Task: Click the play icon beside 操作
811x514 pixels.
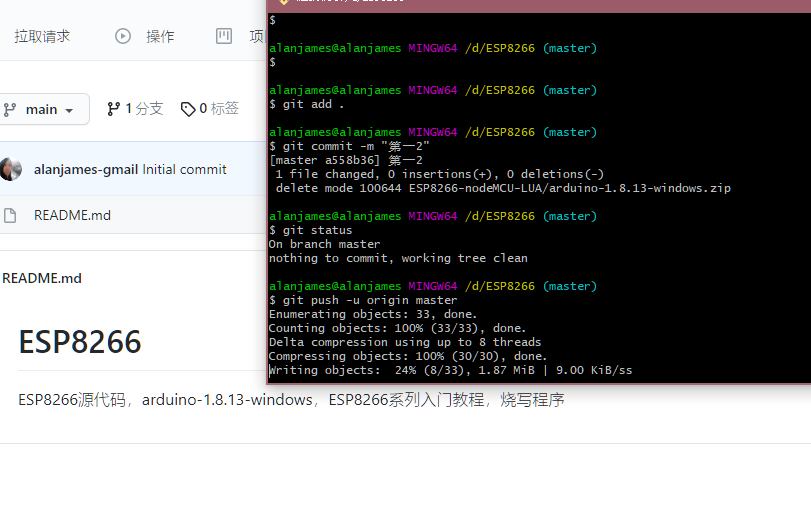Action: tap(123, 36)
